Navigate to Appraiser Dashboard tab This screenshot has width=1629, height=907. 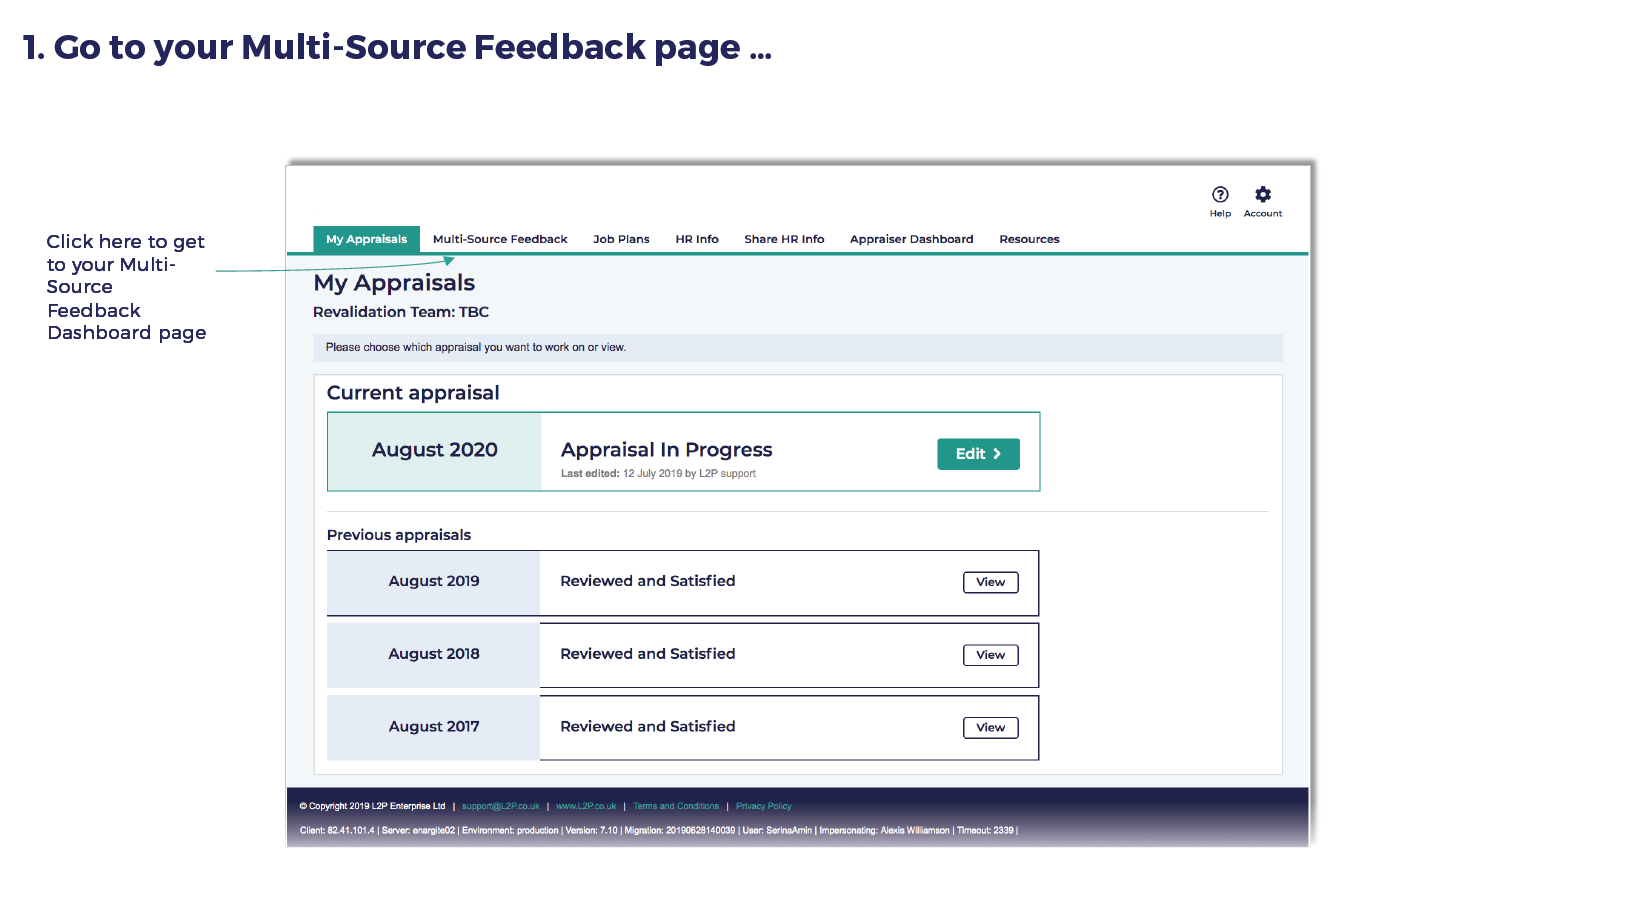(911, 240)
